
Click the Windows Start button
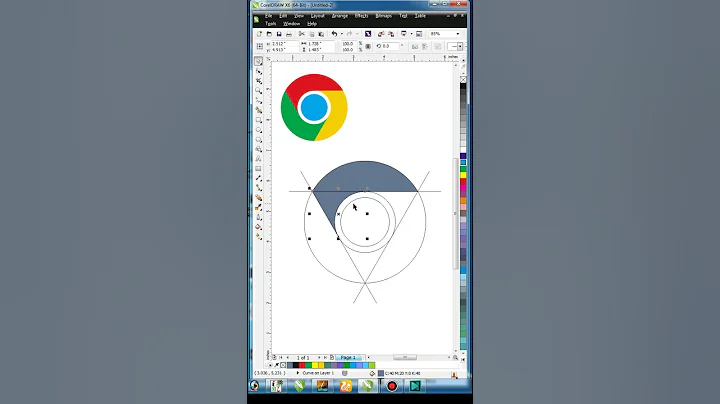(x=254, y=386)
